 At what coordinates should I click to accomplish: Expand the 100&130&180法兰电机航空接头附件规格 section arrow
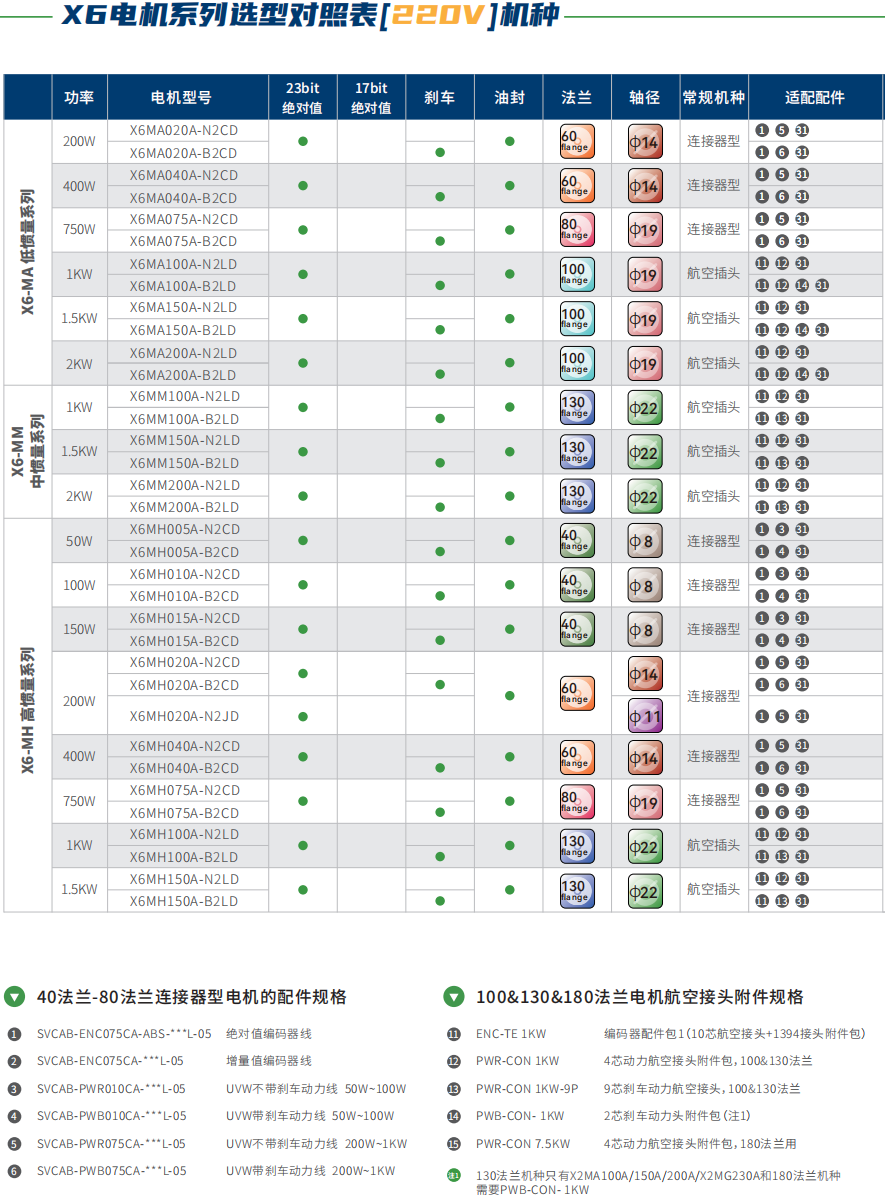pos(454,997)
